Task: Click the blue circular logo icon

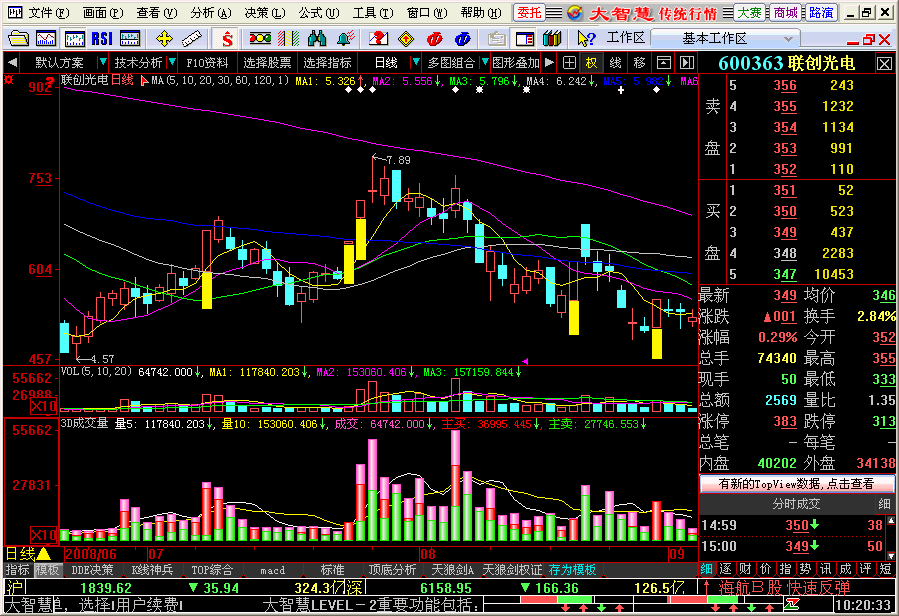Action: point(462,38)
